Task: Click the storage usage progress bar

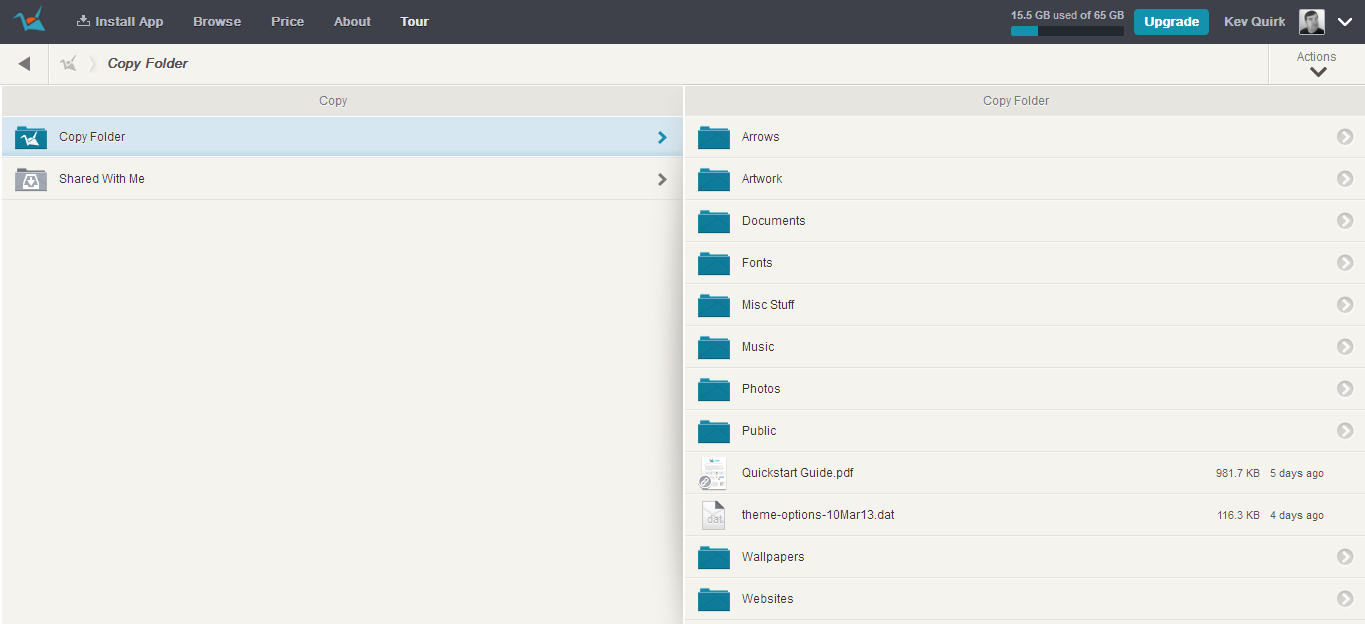Action: click(x=1066, y=30)
